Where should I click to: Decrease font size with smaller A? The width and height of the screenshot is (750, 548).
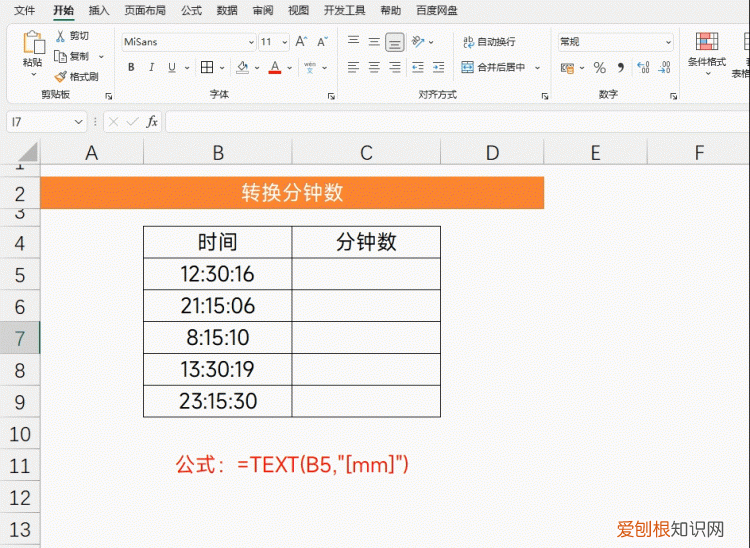323,42
